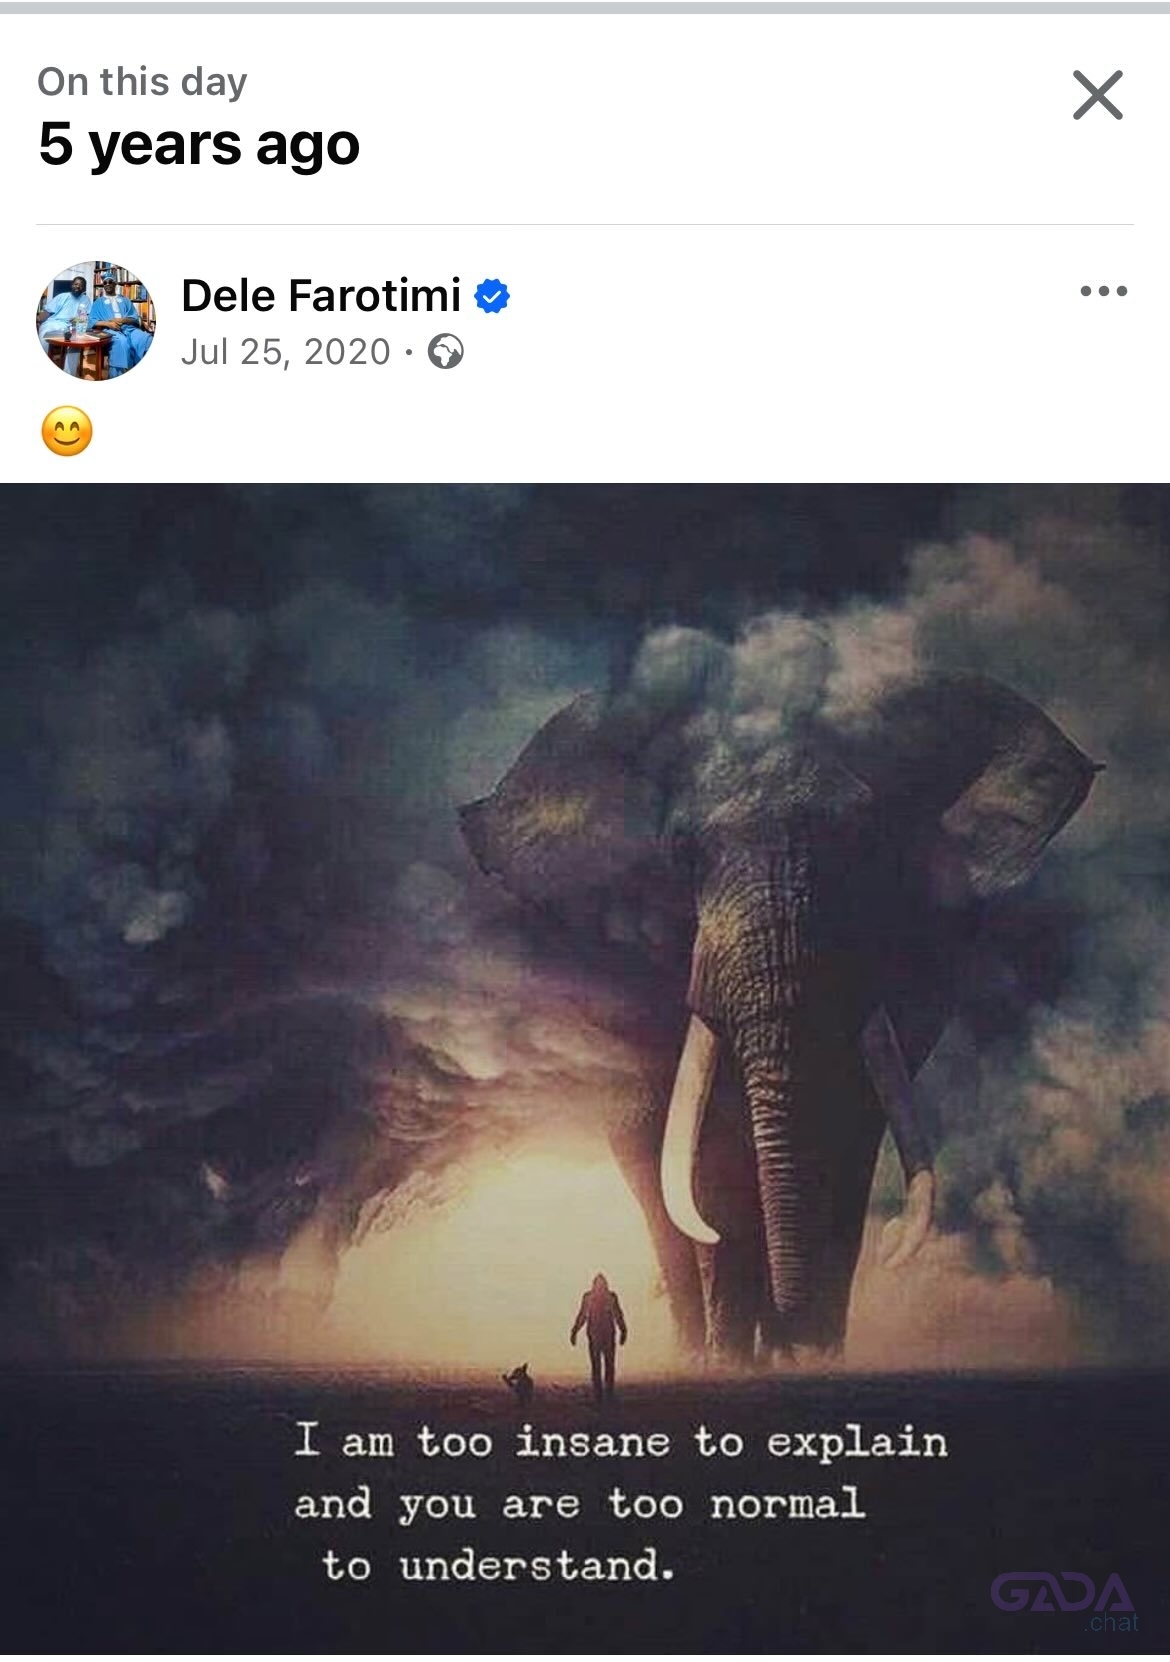Tap the blue verified badge

[492, 296]
